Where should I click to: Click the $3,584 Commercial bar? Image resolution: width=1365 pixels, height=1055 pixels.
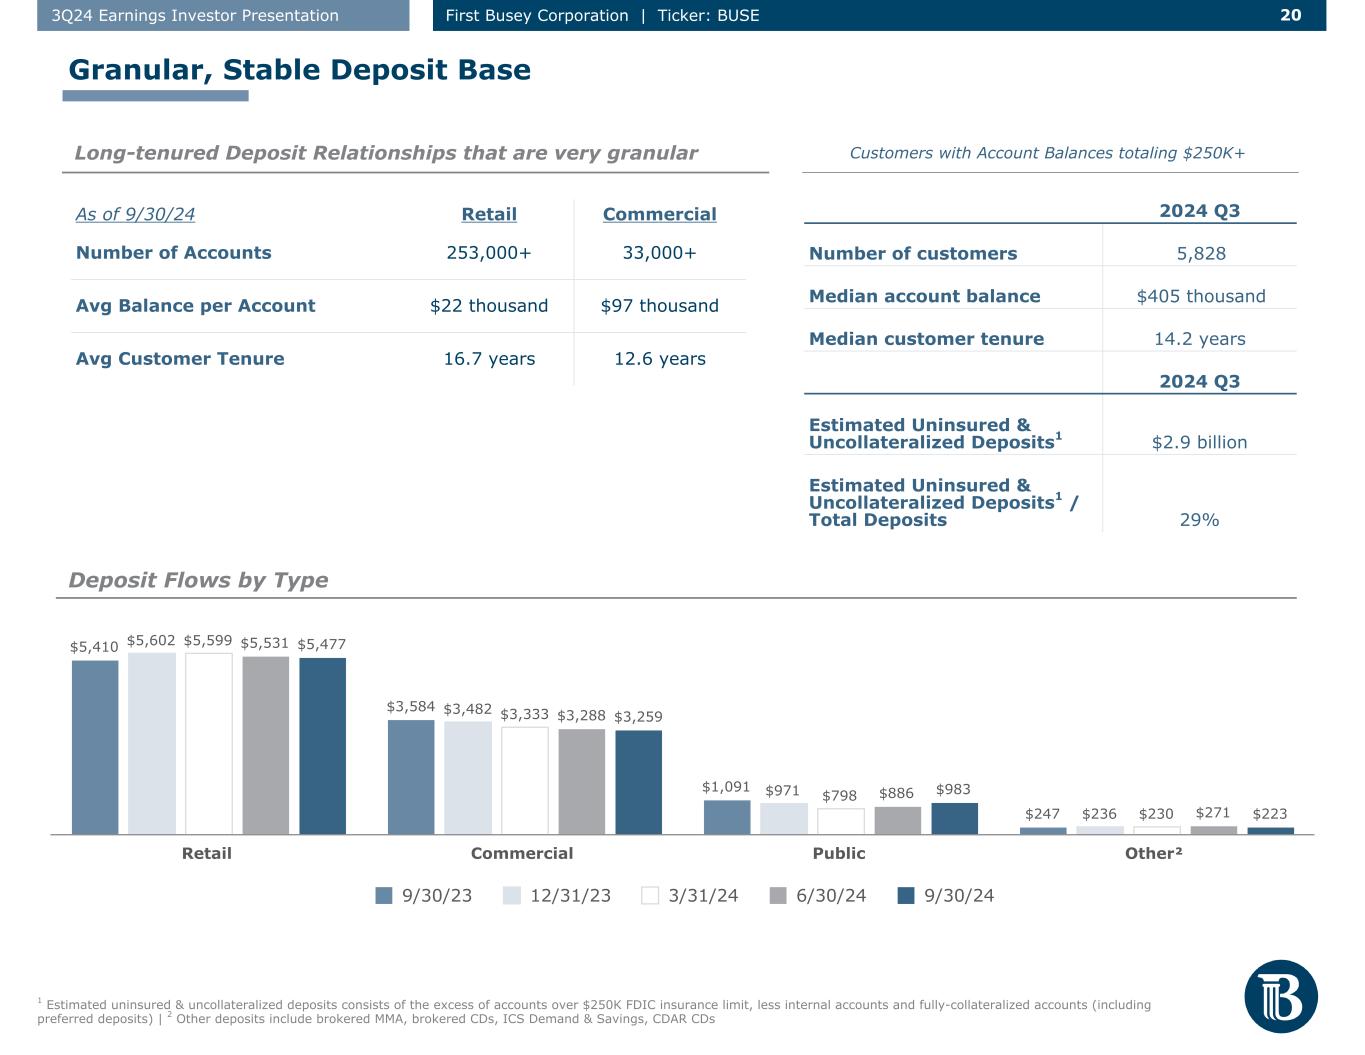[411, 777]
